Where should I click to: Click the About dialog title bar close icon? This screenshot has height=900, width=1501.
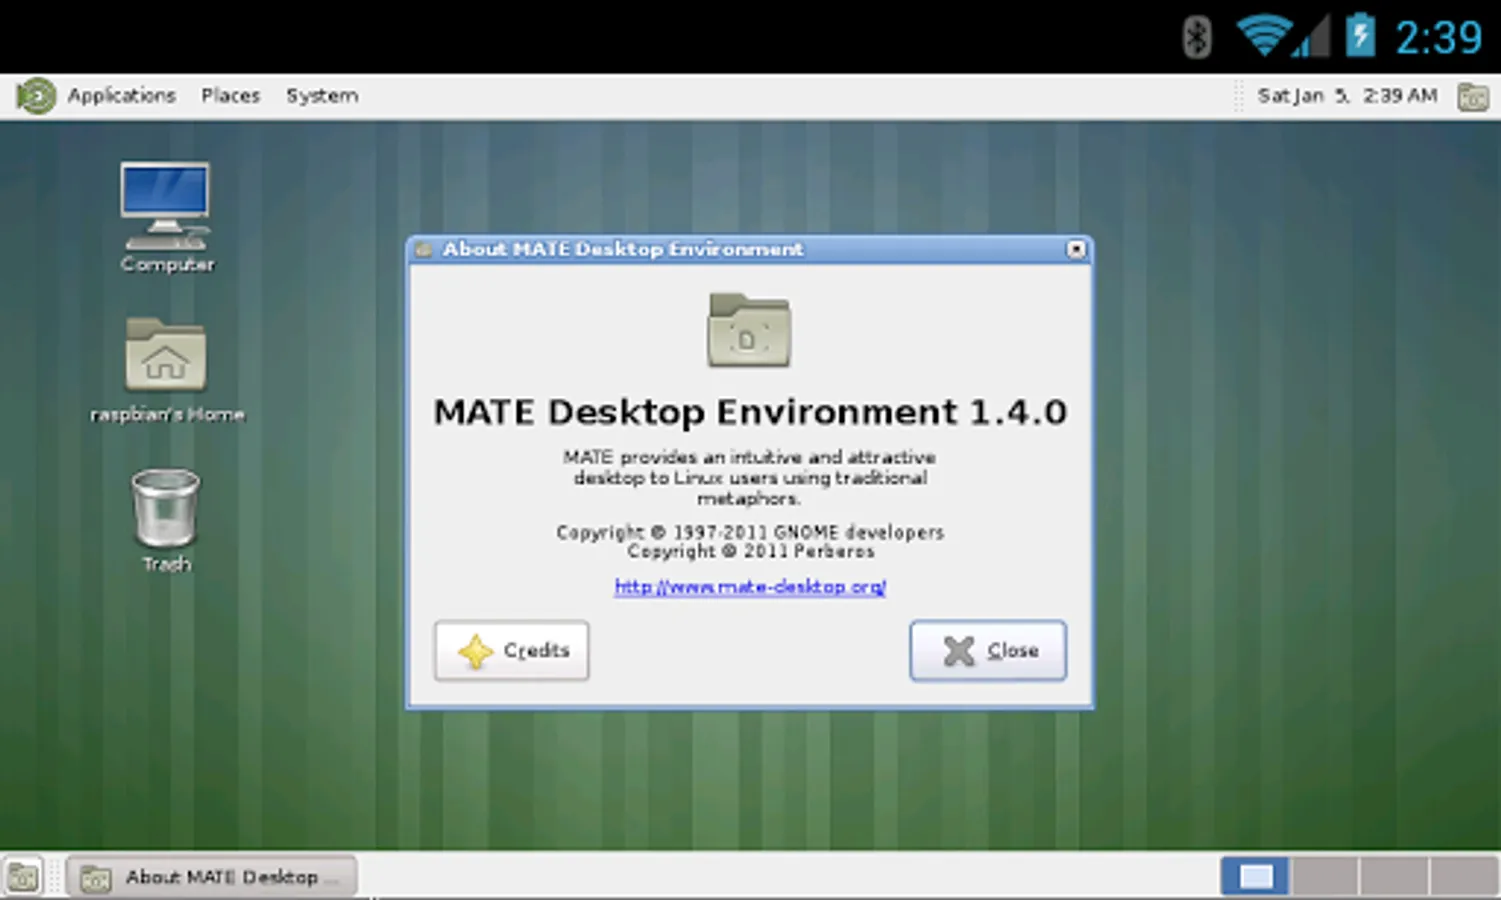point(1076,249)
